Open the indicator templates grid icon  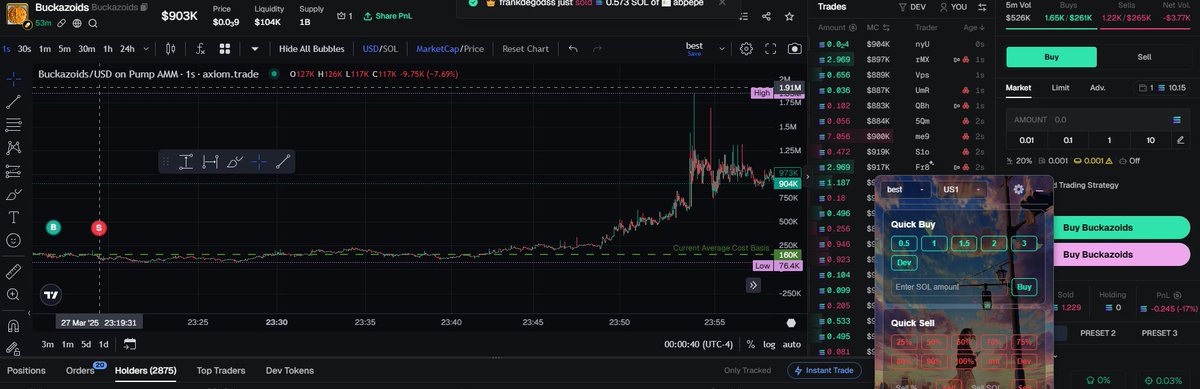pos(226,48)
